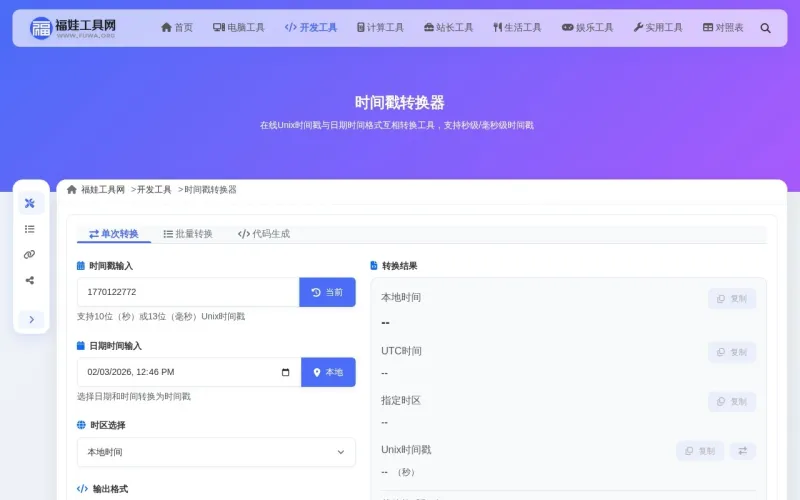Expand the sidebar with the chevron arrow
The width and height of the screenshot is (800, 500).
point(32,319)
